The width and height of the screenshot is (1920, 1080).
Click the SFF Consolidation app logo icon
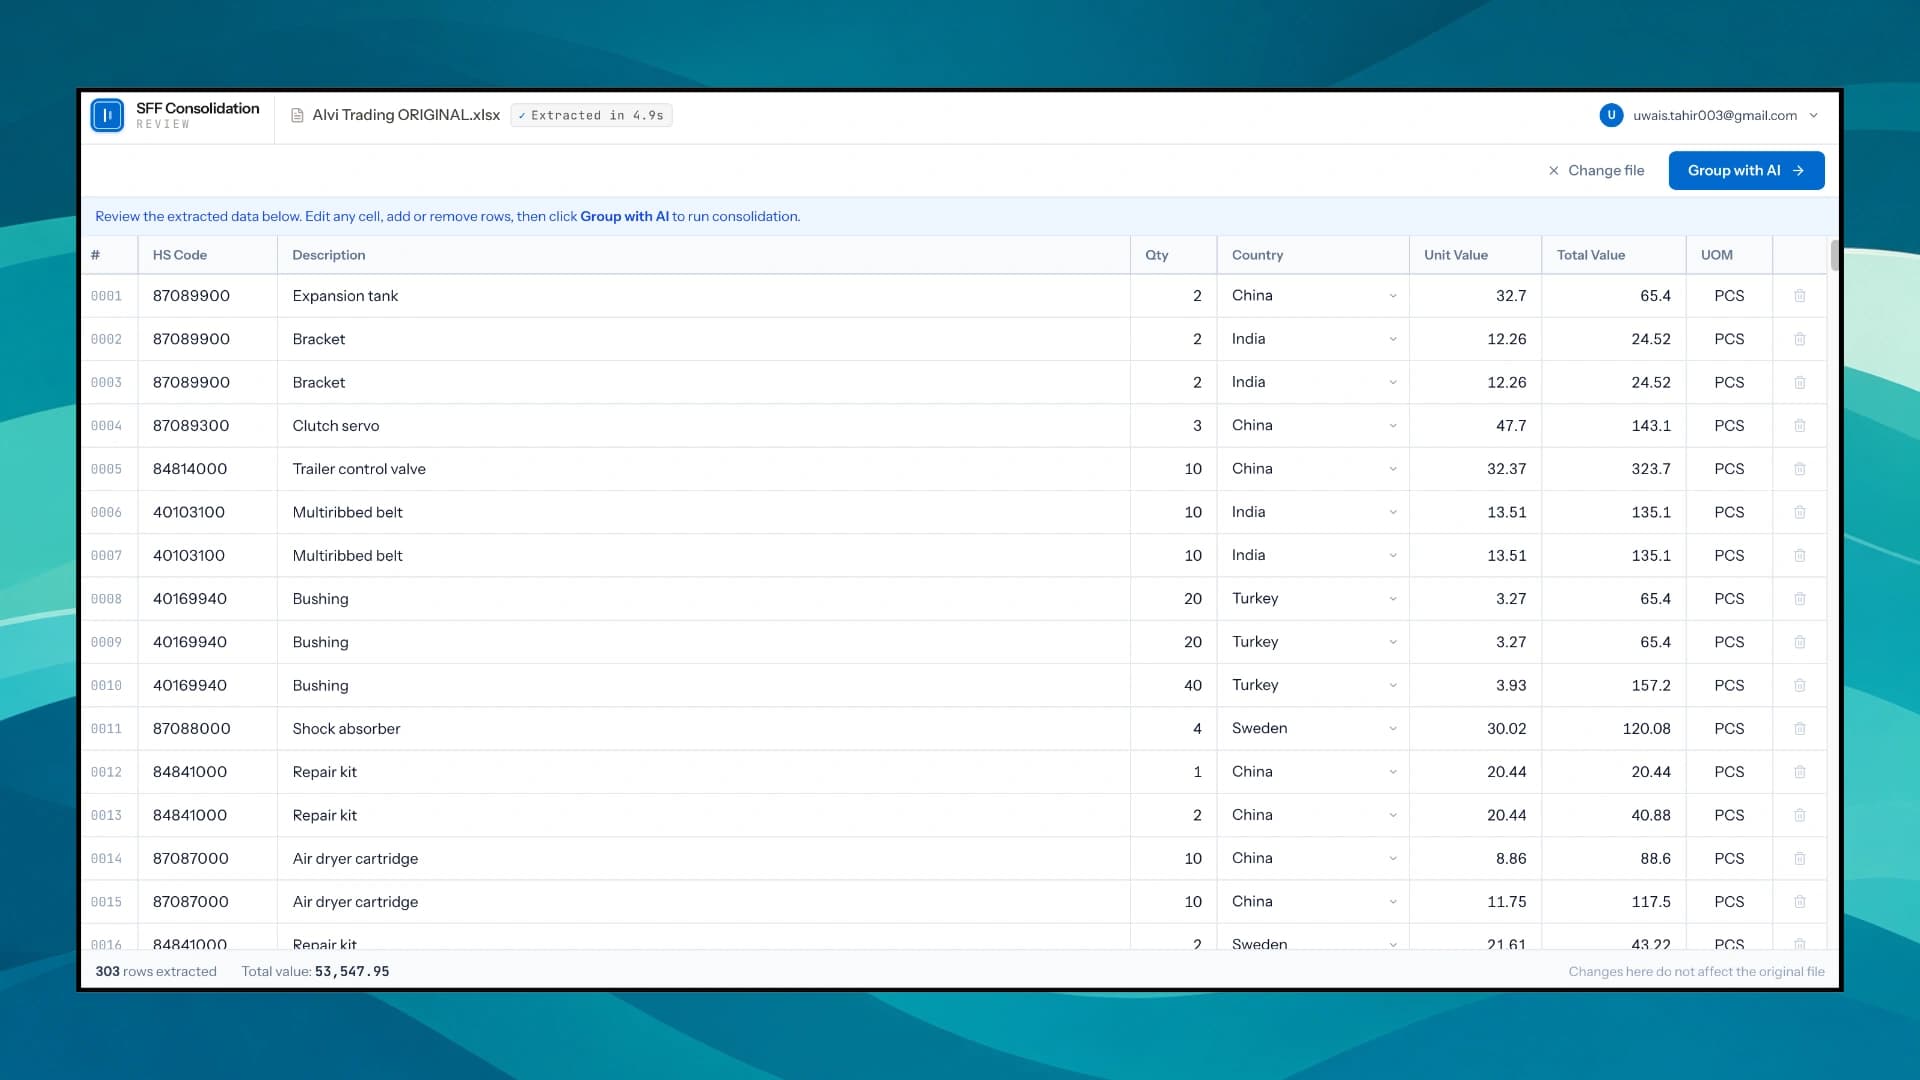pos(107,115)
